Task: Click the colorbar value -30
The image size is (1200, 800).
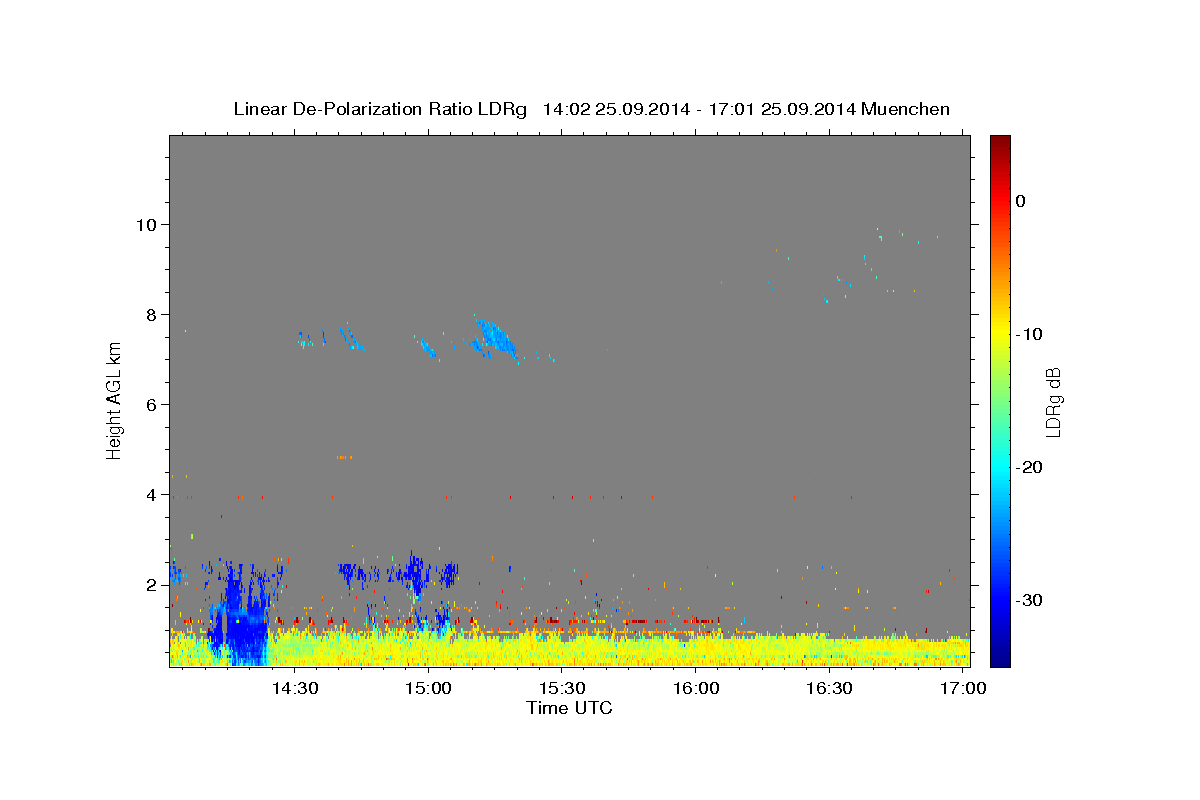Action: [x=1031, y=600]
